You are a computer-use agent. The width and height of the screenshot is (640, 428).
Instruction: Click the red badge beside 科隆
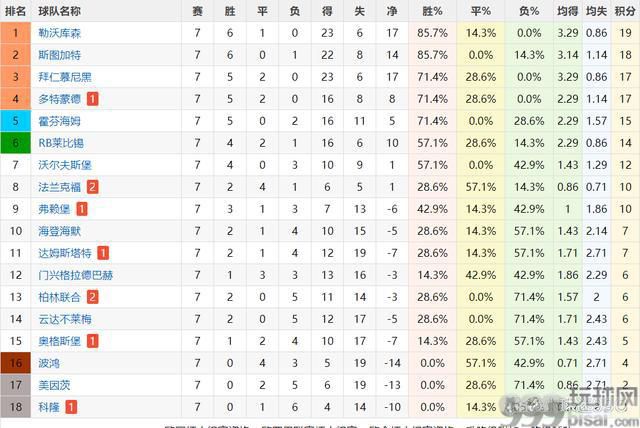[x=71, y=407]
